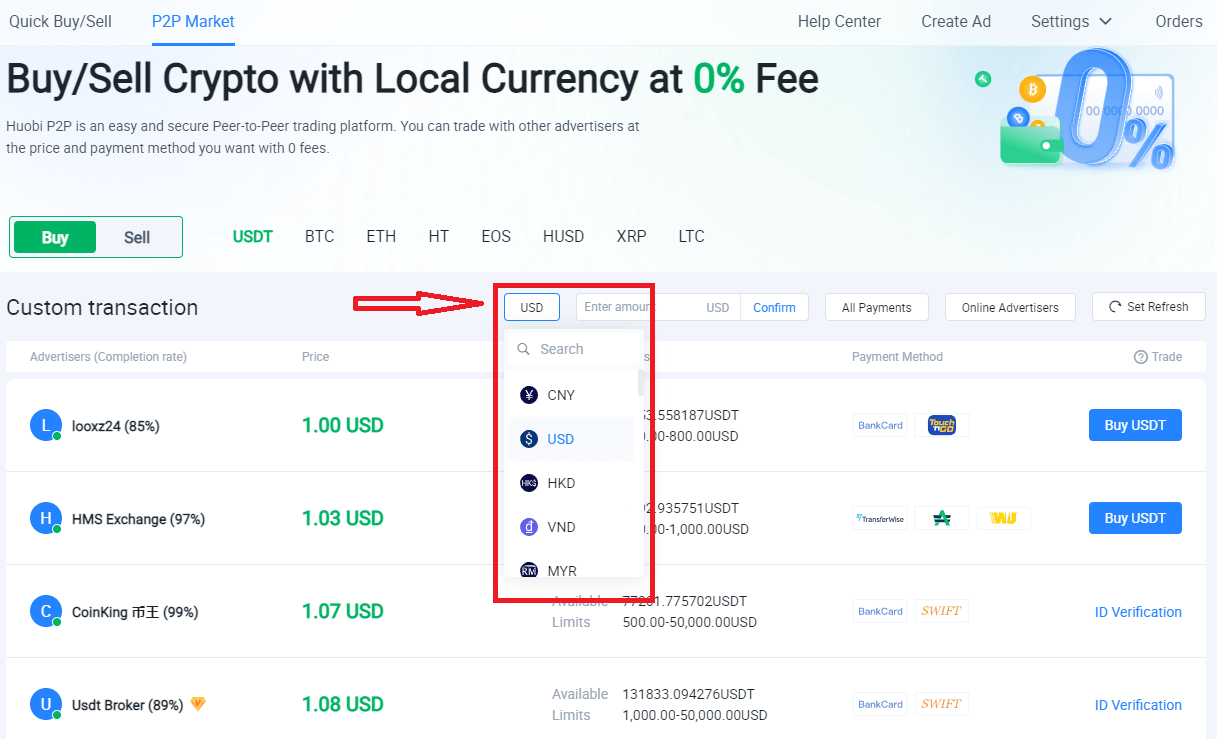This screenshot has width=1217, height=739.
Task: Click the HKD currency icon
Action: pos(529,483)
